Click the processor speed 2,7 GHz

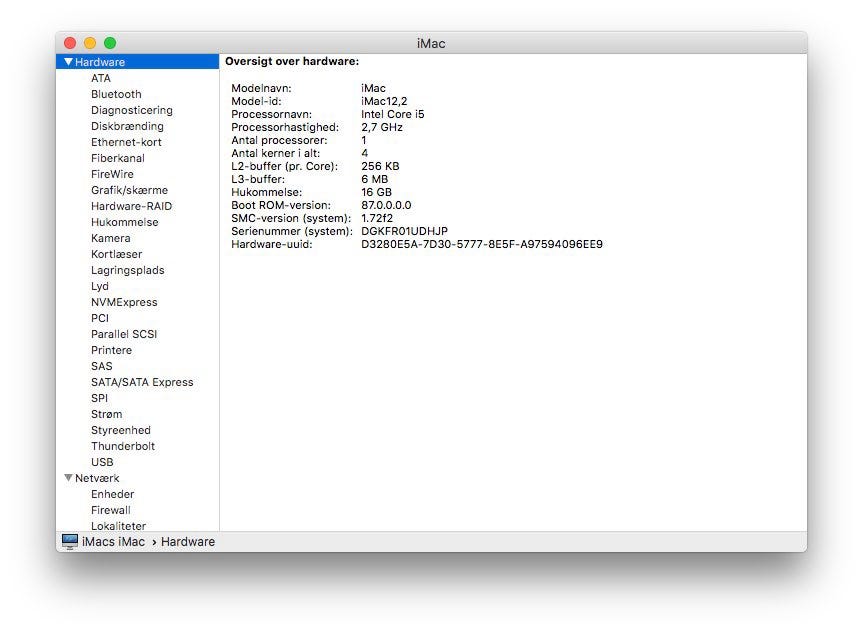(382, 127)
